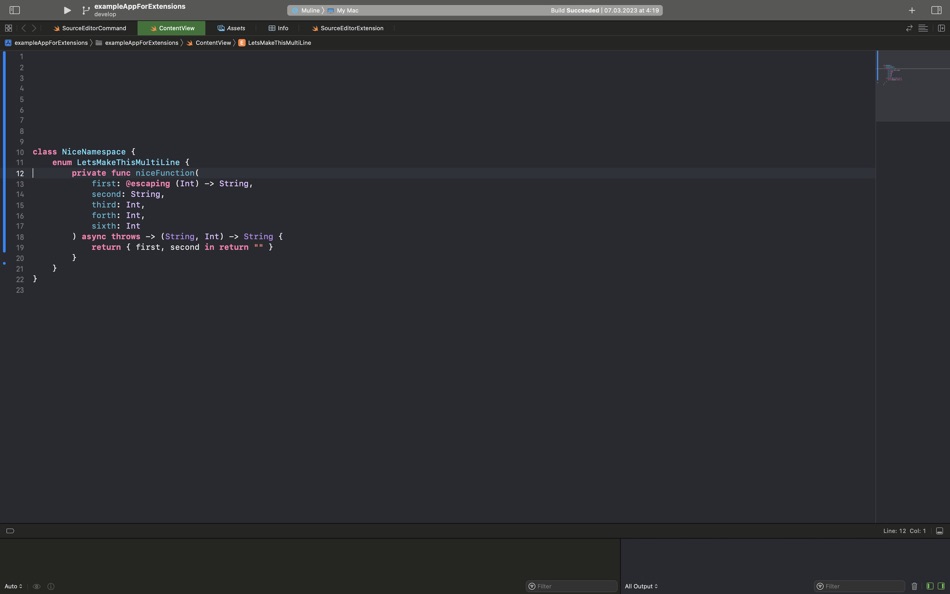Toggle the debug area tag icon
Screen dimensions: 950x594
pyautogui.click(x=10, y=531)
